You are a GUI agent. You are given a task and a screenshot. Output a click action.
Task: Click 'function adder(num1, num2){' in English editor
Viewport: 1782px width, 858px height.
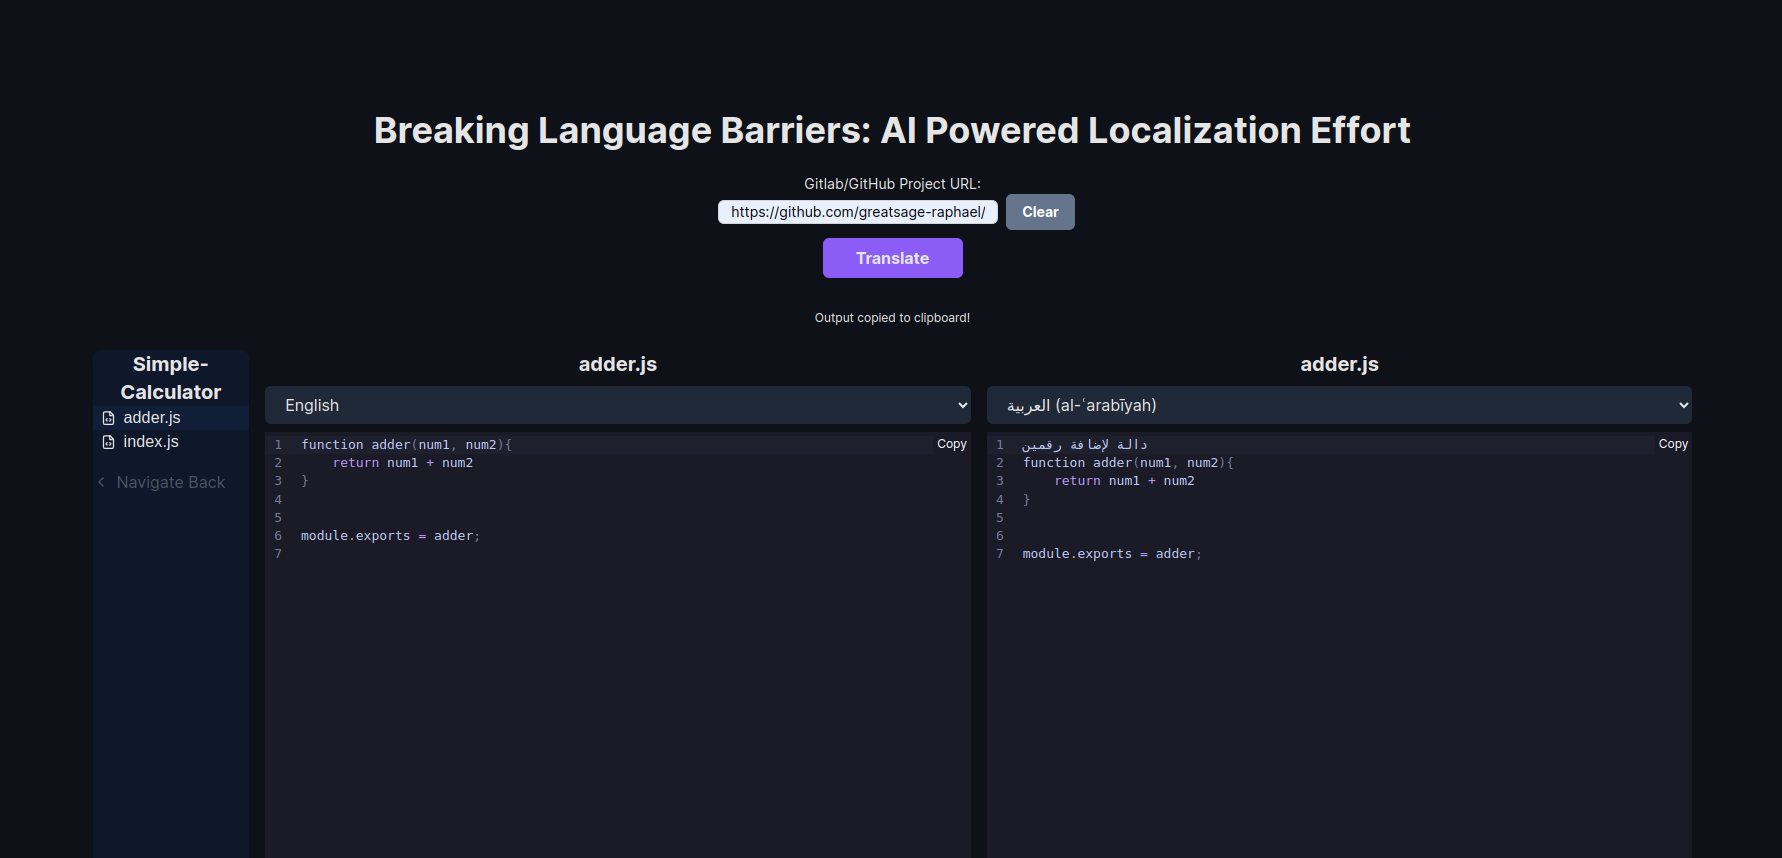(406, 445)
